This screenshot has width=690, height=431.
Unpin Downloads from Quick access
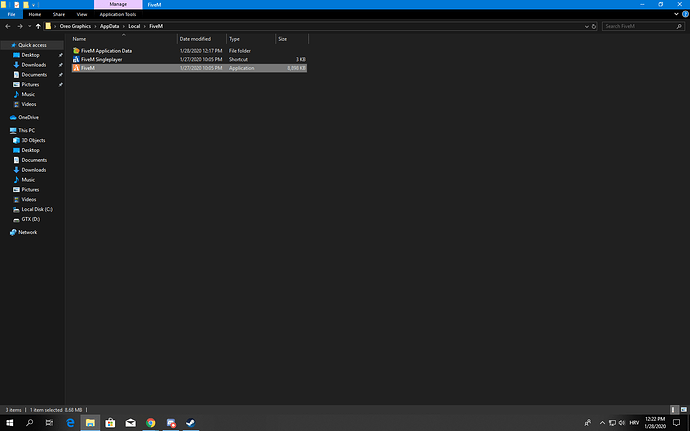tap(61, 65)
